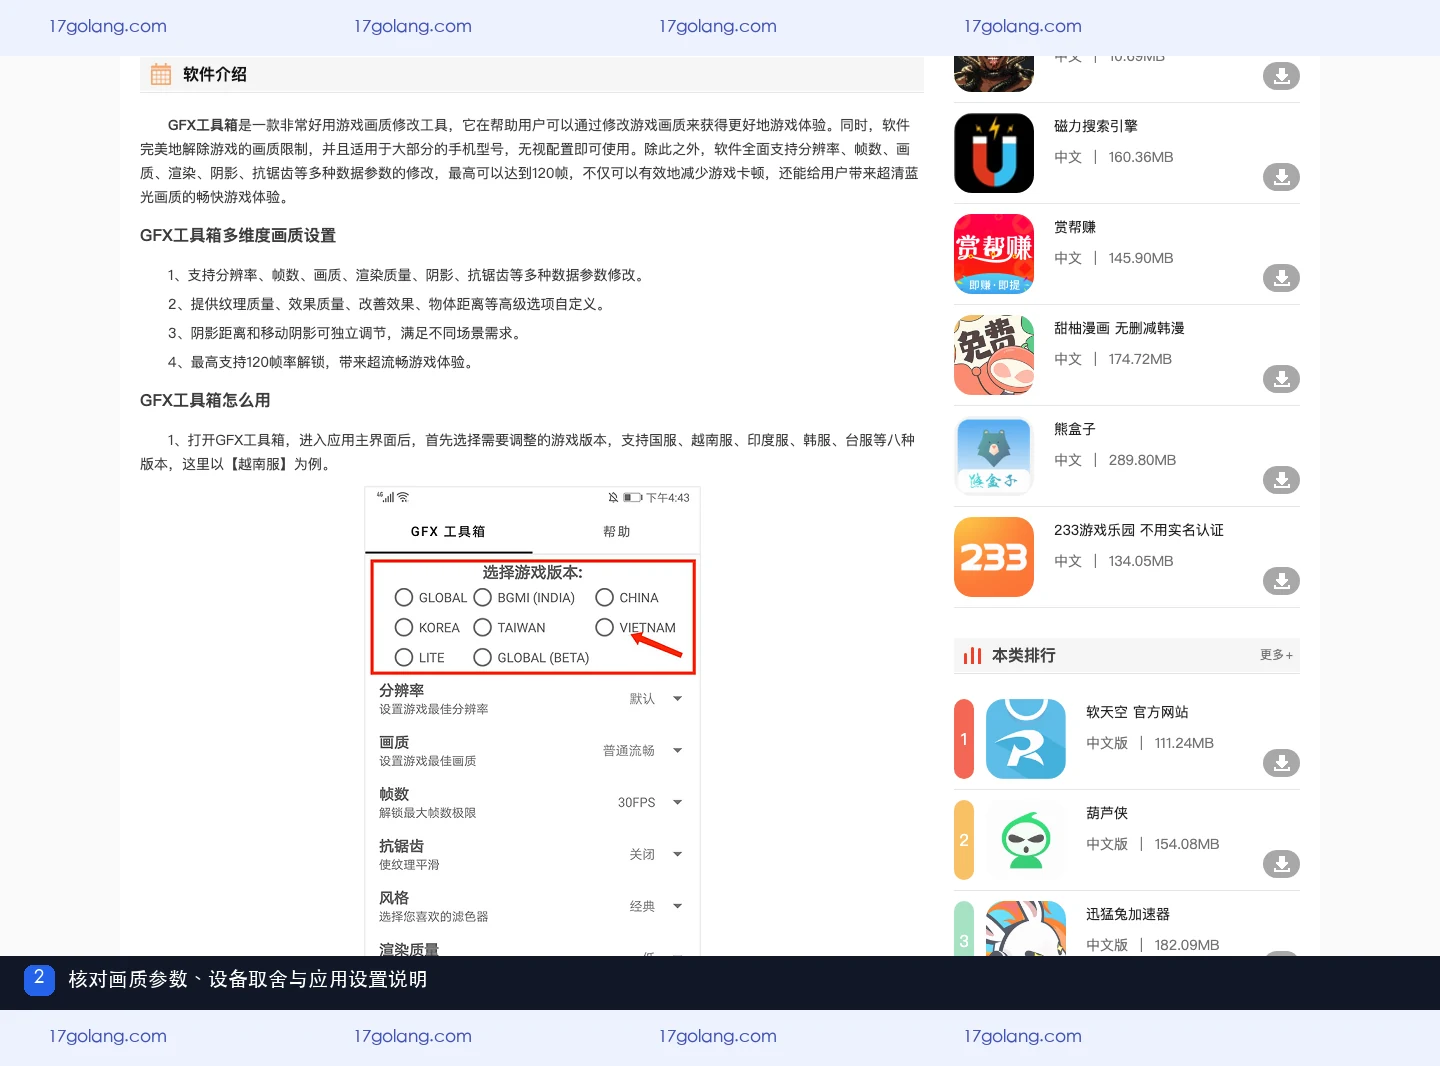Download 磁力搜索引擎 via its download icon

pos(1281,177)
